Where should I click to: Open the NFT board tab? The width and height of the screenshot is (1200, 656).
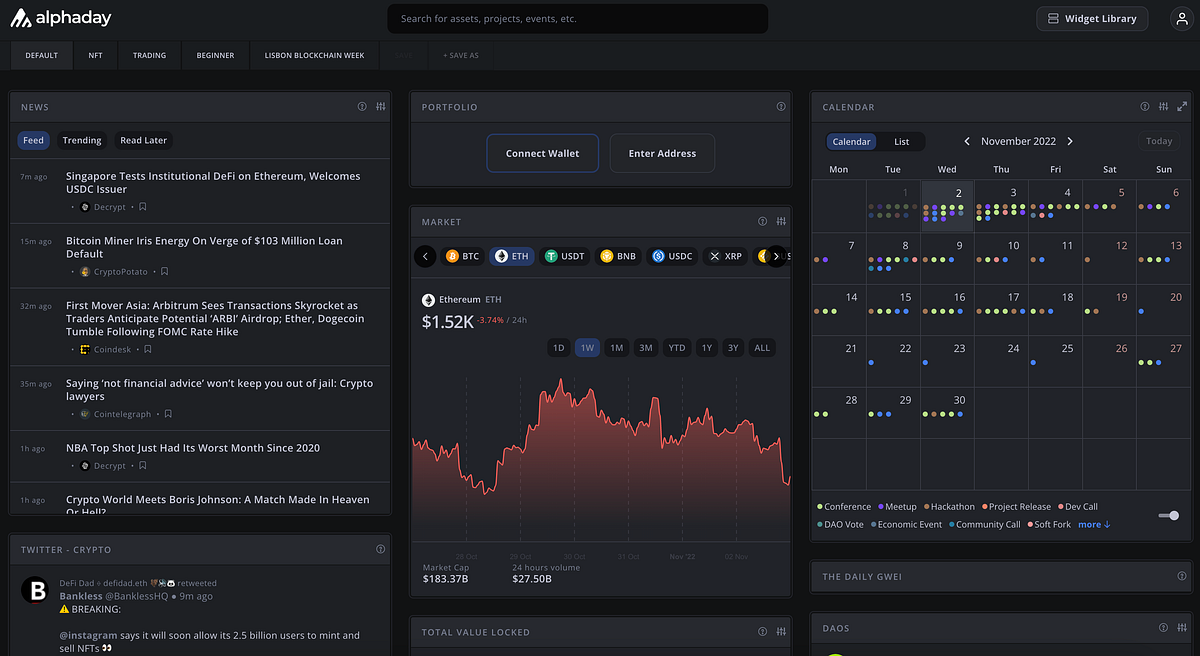point(95,55)
